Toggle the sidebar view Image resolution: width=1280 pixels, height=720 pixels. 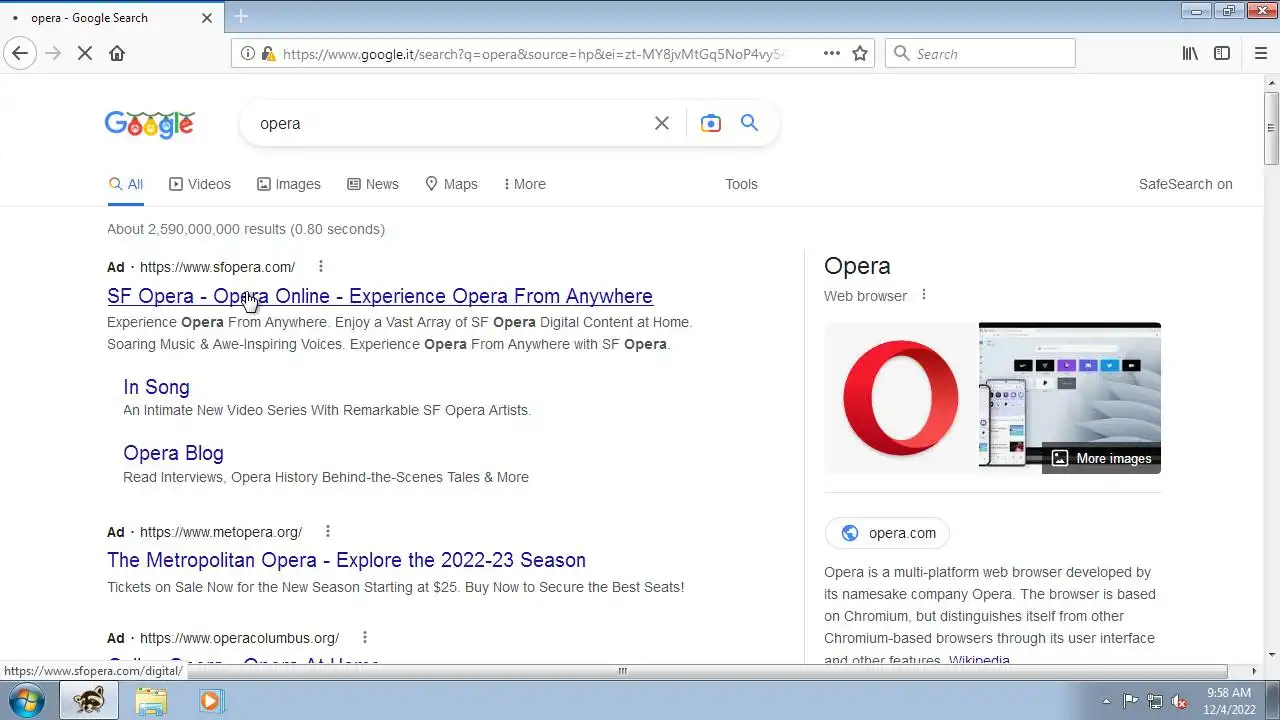(x=1222, y=54)
